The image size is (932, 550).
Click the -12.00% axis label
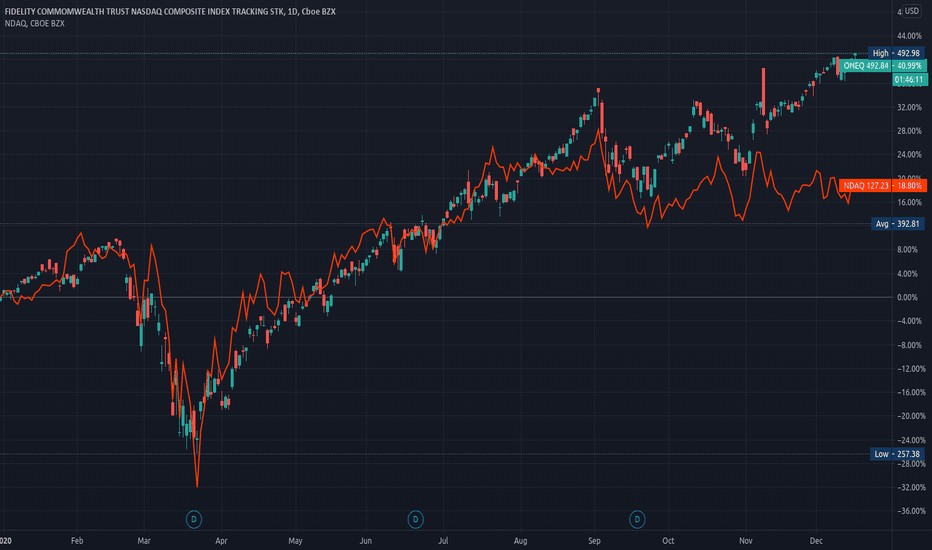click(909, 369)
